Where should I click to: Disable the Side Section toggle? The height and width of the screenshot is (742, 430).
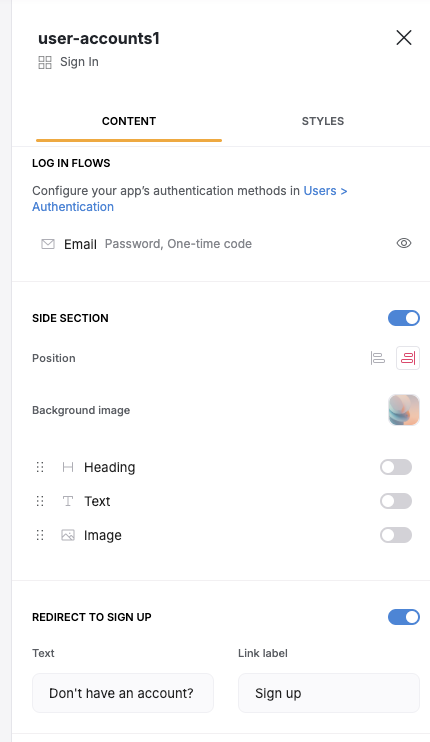click(404, 318)
